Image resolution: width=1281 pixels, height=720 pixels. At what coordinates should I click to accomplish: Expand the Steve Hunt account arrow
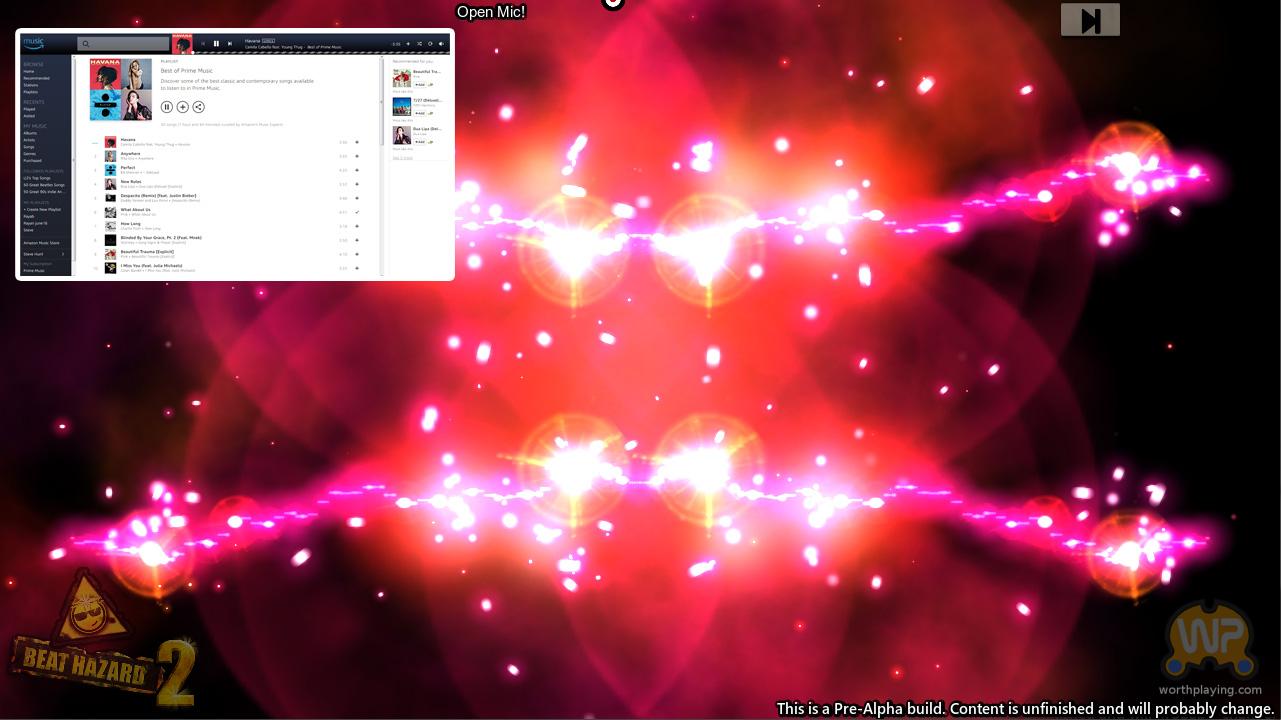pyautogui.click(x=63, y=254)
